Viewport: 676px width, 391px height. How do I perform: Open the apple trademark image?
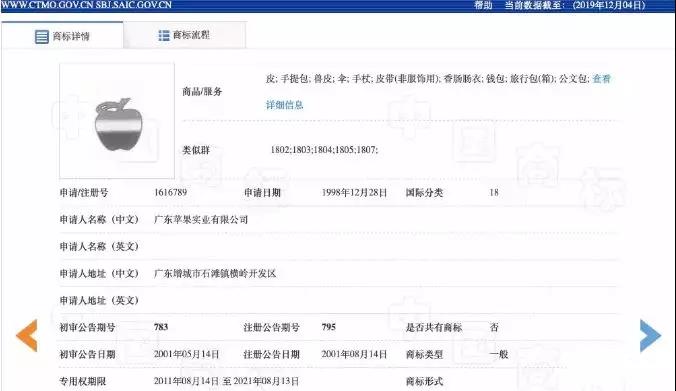pos(117,121)
